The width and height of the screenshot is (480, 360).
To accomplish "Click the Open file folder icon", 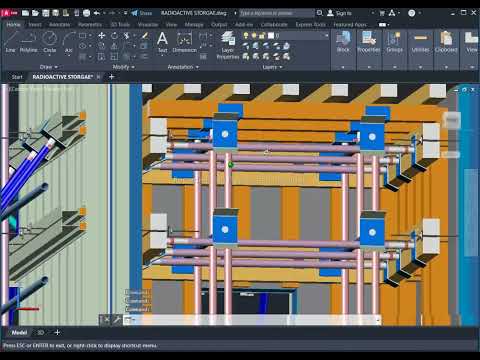I will (x=35, y=13).
